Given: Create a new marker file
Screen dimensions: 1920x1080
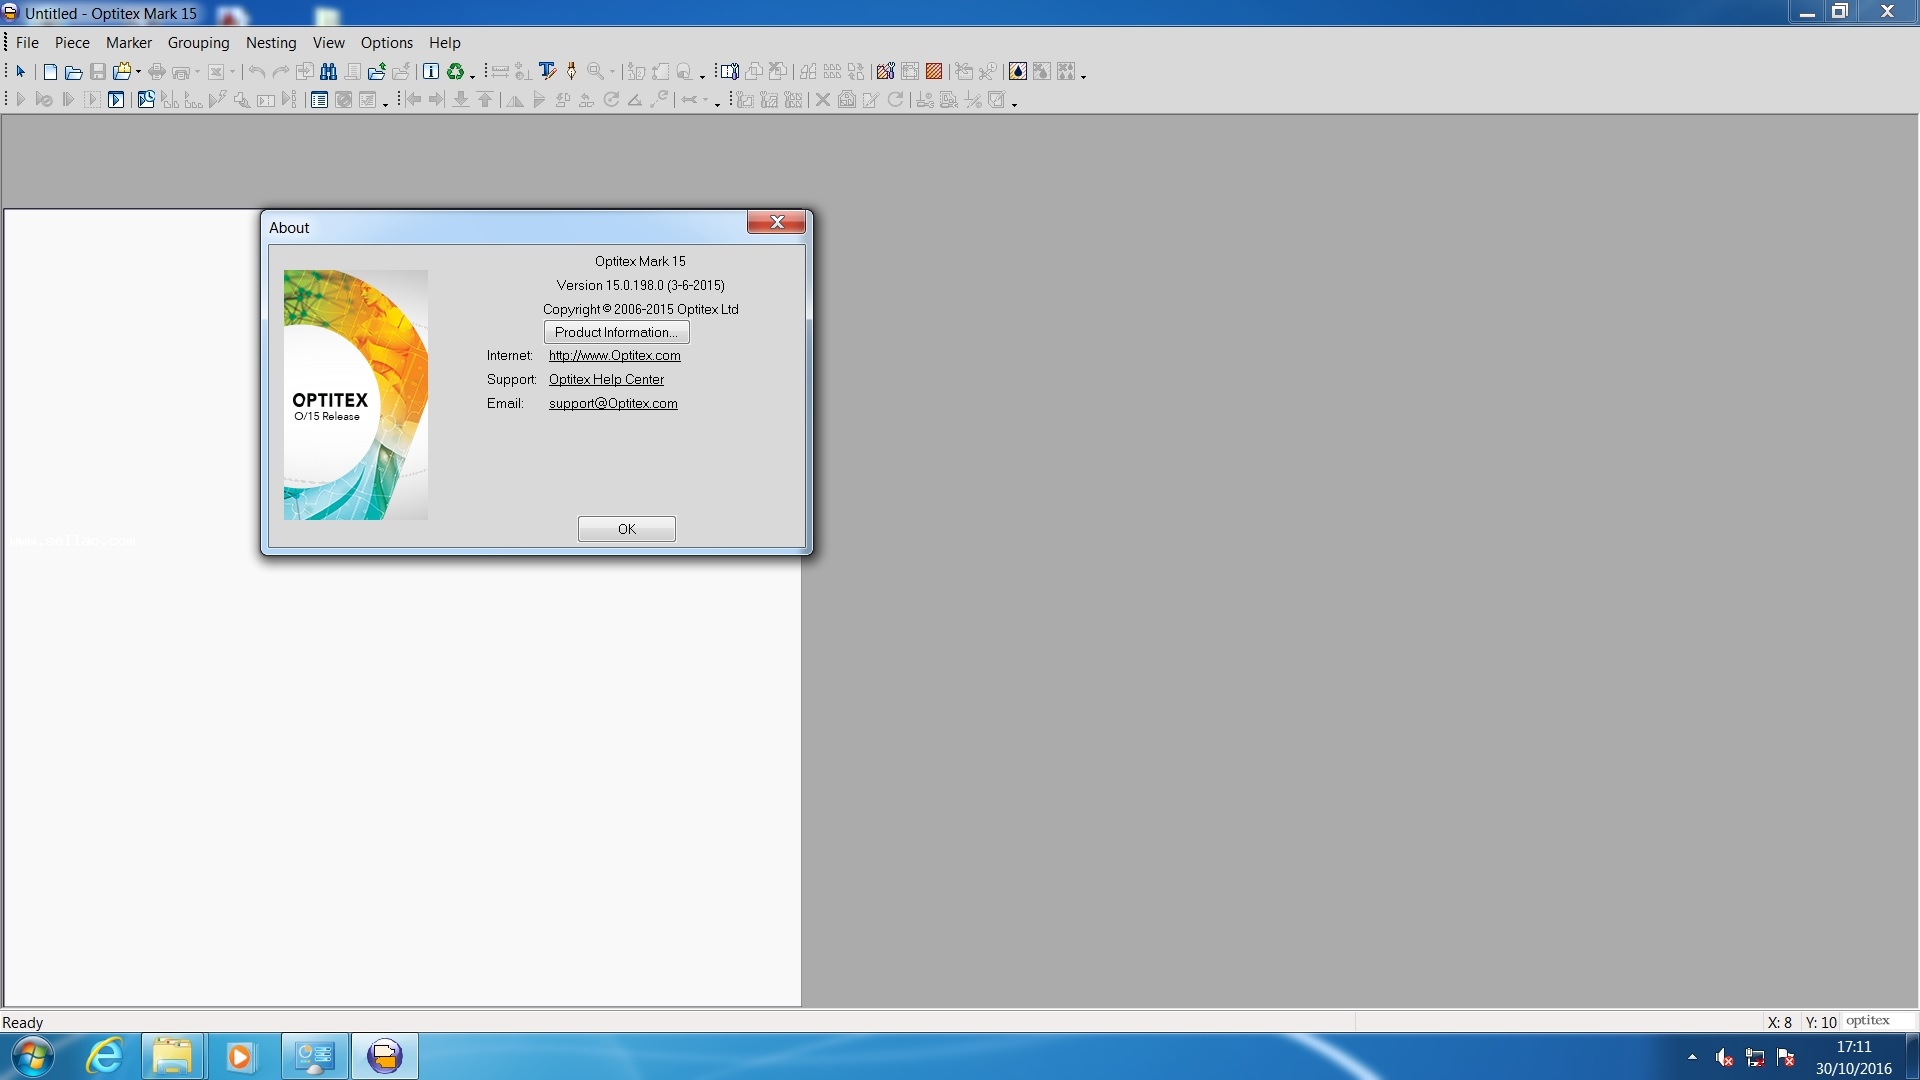Looking at the screenshot, I should pos(50,72).
